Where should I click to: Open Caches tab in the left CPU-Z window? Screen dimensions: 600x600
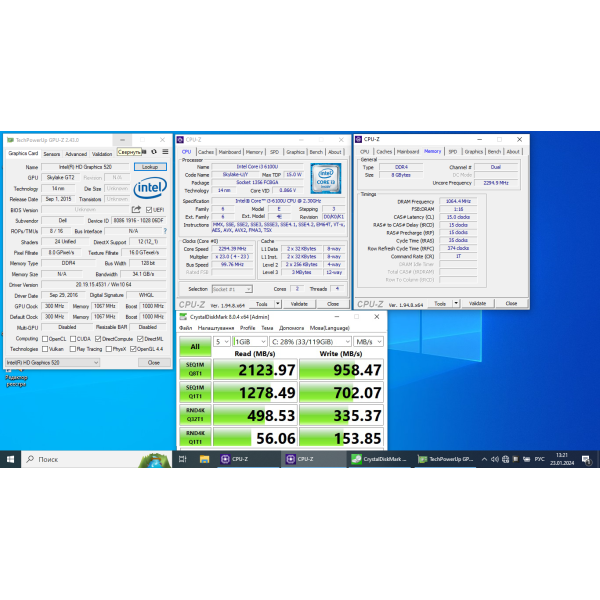click(x=206, y=152)
